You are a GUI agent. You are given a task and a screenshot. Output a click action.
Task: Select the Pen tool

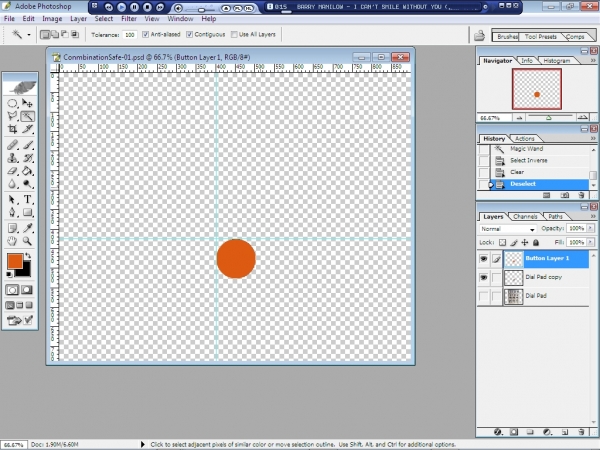pyautogui.click(x=12, y=212)
